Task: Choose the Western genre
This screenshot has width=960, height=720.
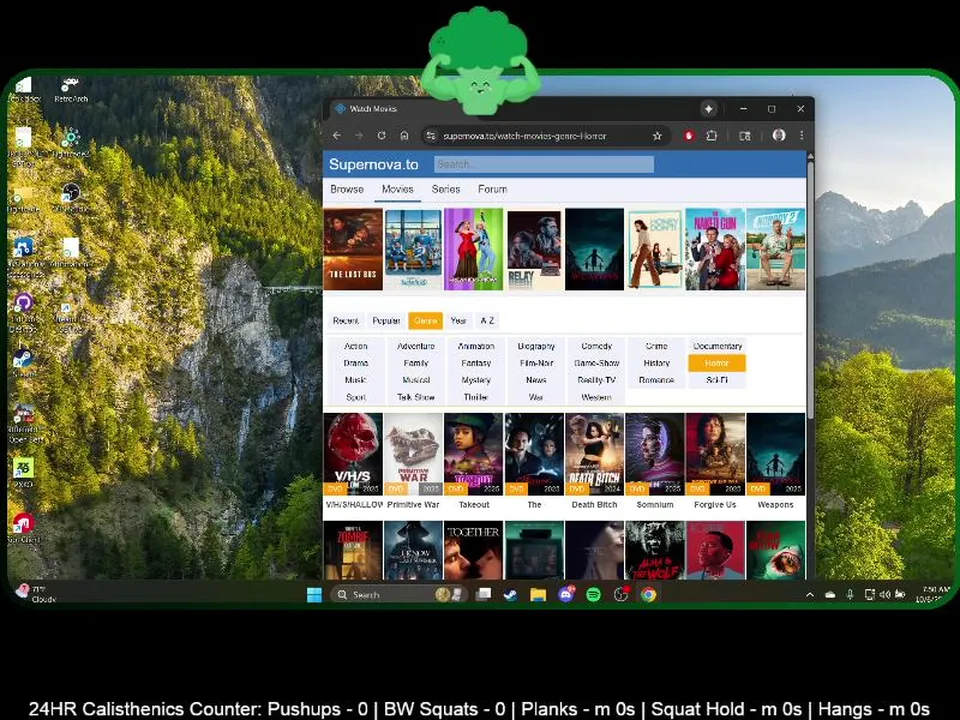Action: point(596,397)
